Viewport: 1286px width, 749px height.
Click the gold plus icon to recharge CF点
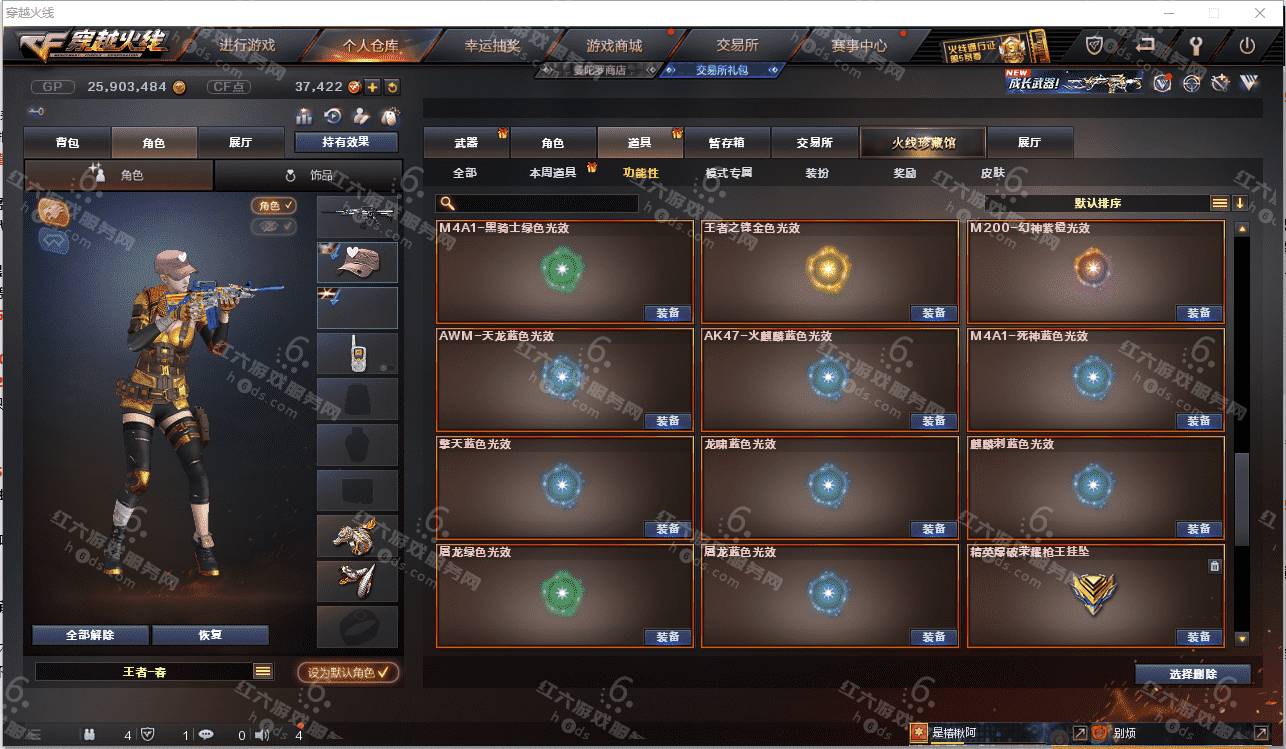[372, 87]
